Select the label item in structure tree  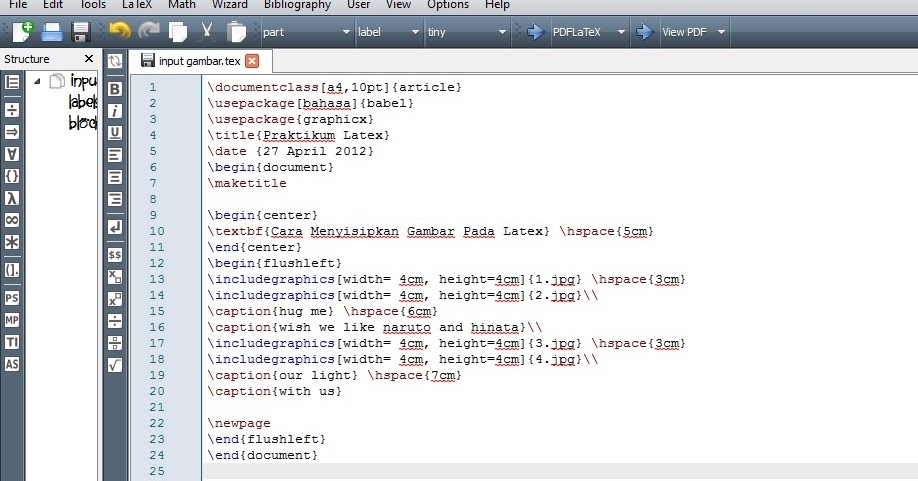click(83, 102)
